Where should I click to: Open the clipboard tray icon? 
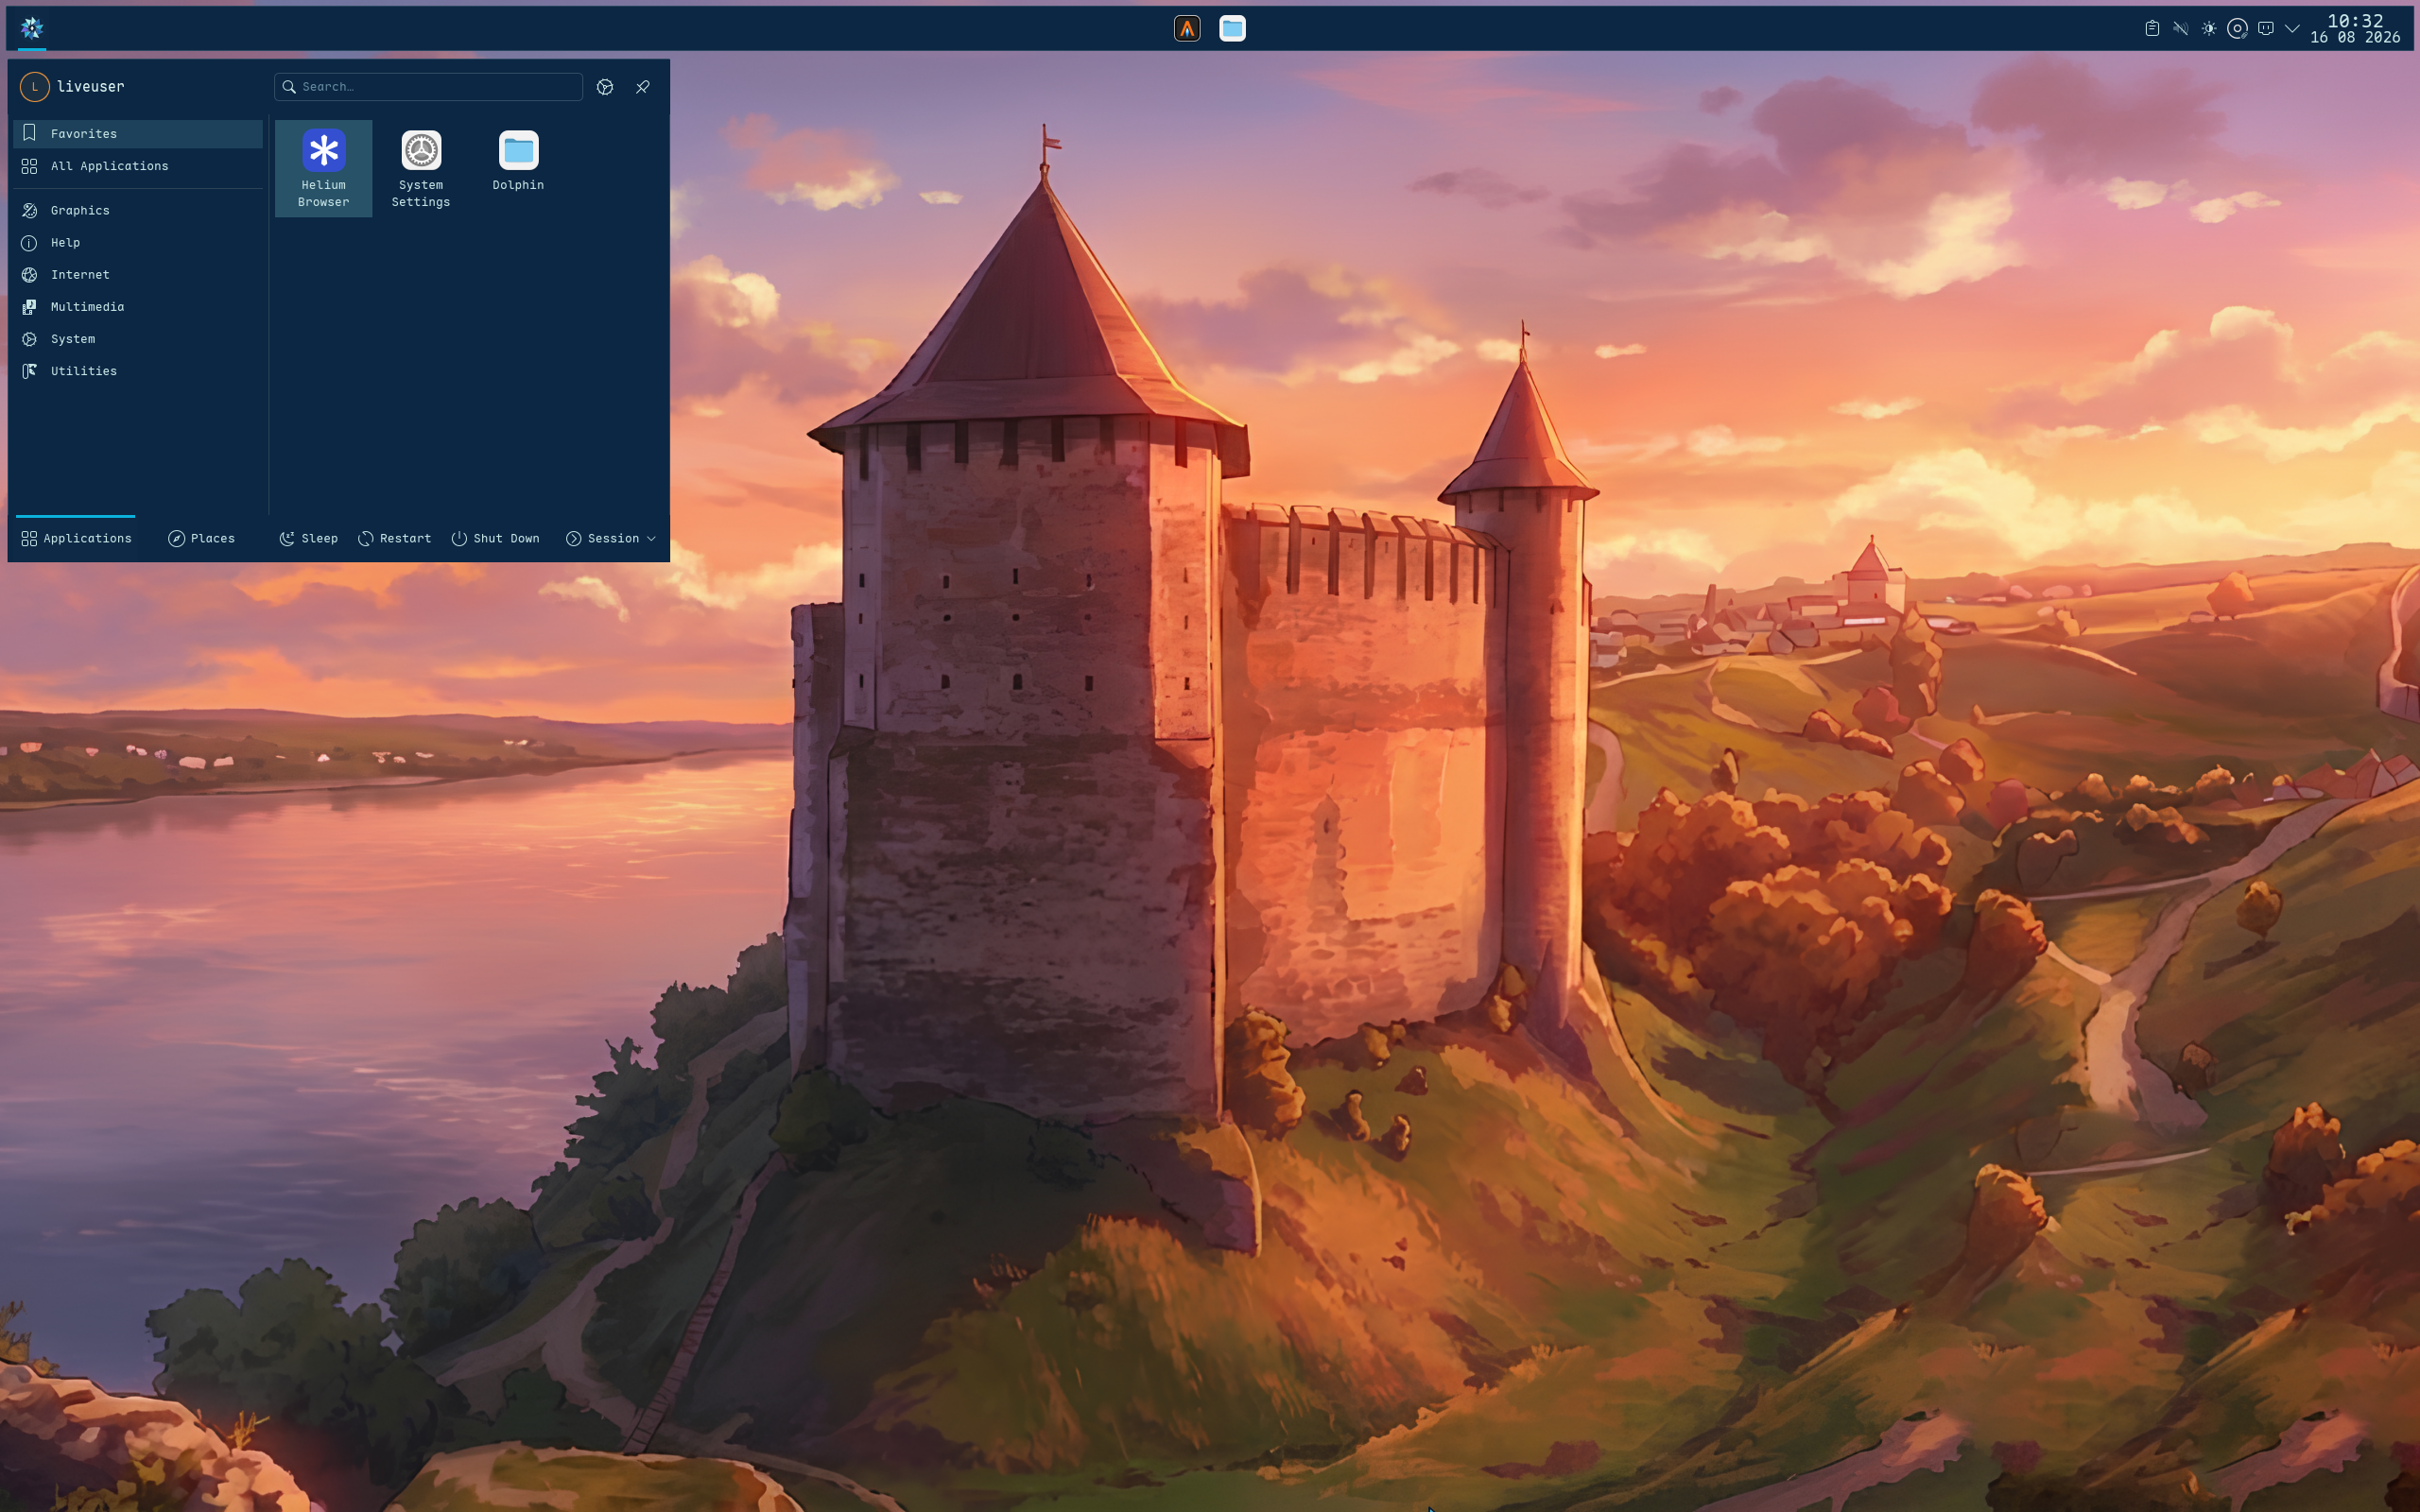[x=2152, y=28]
